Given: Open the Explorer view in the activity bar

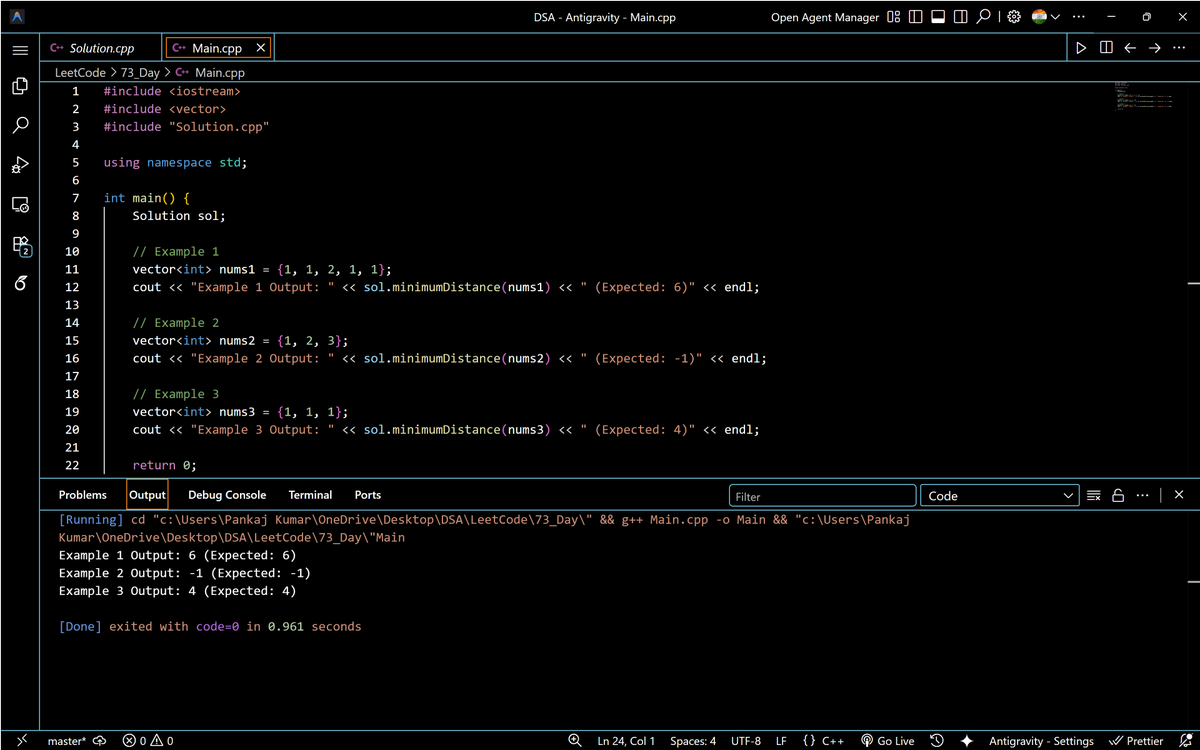Looking at the screenshot, I should (x=20, y=87).
